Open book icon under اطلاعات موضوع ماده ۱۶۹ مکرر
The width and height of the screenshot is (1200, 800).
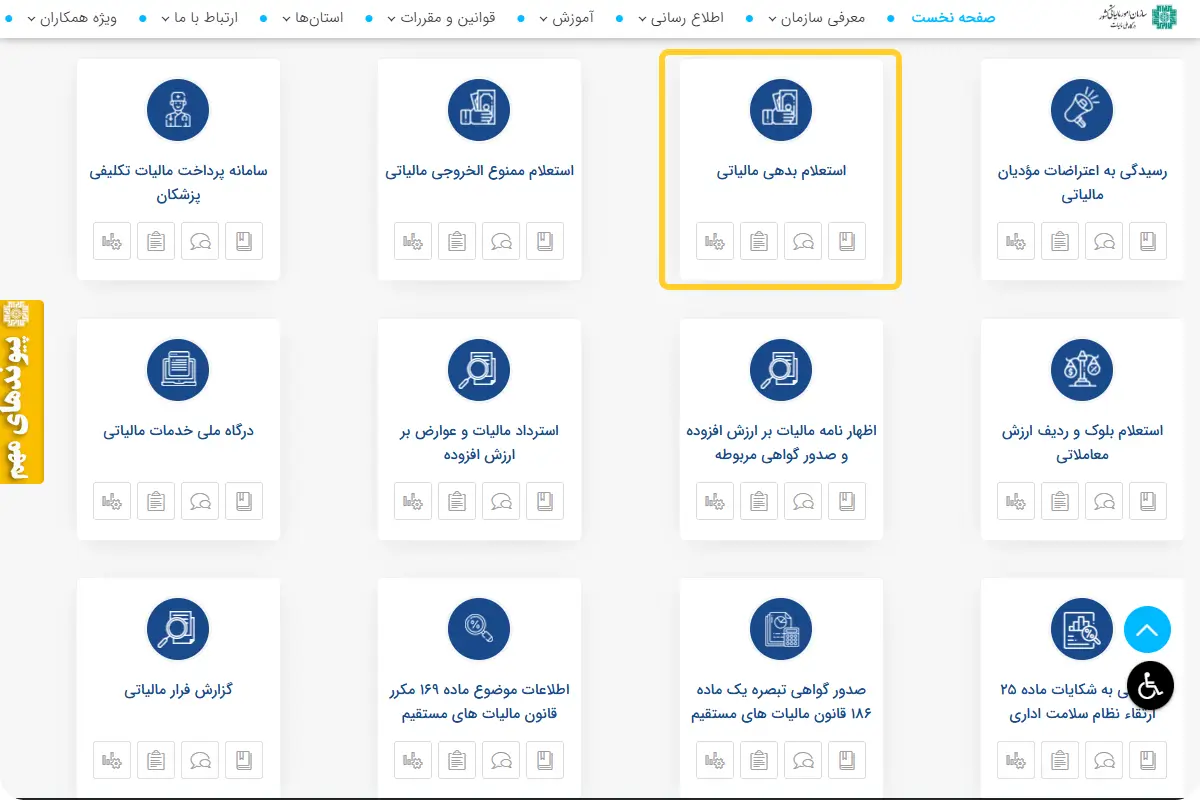pyautogui.click(x=545, y=761)
